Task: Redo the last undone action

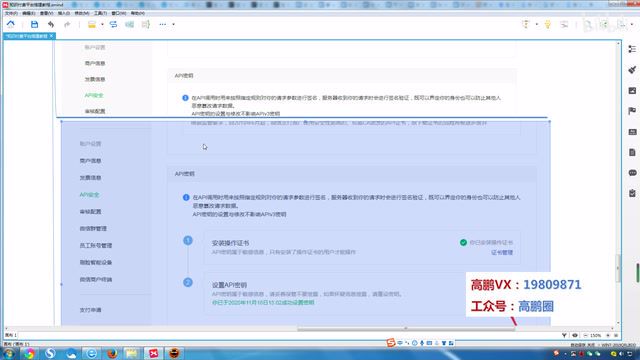Action: (67, 24)
